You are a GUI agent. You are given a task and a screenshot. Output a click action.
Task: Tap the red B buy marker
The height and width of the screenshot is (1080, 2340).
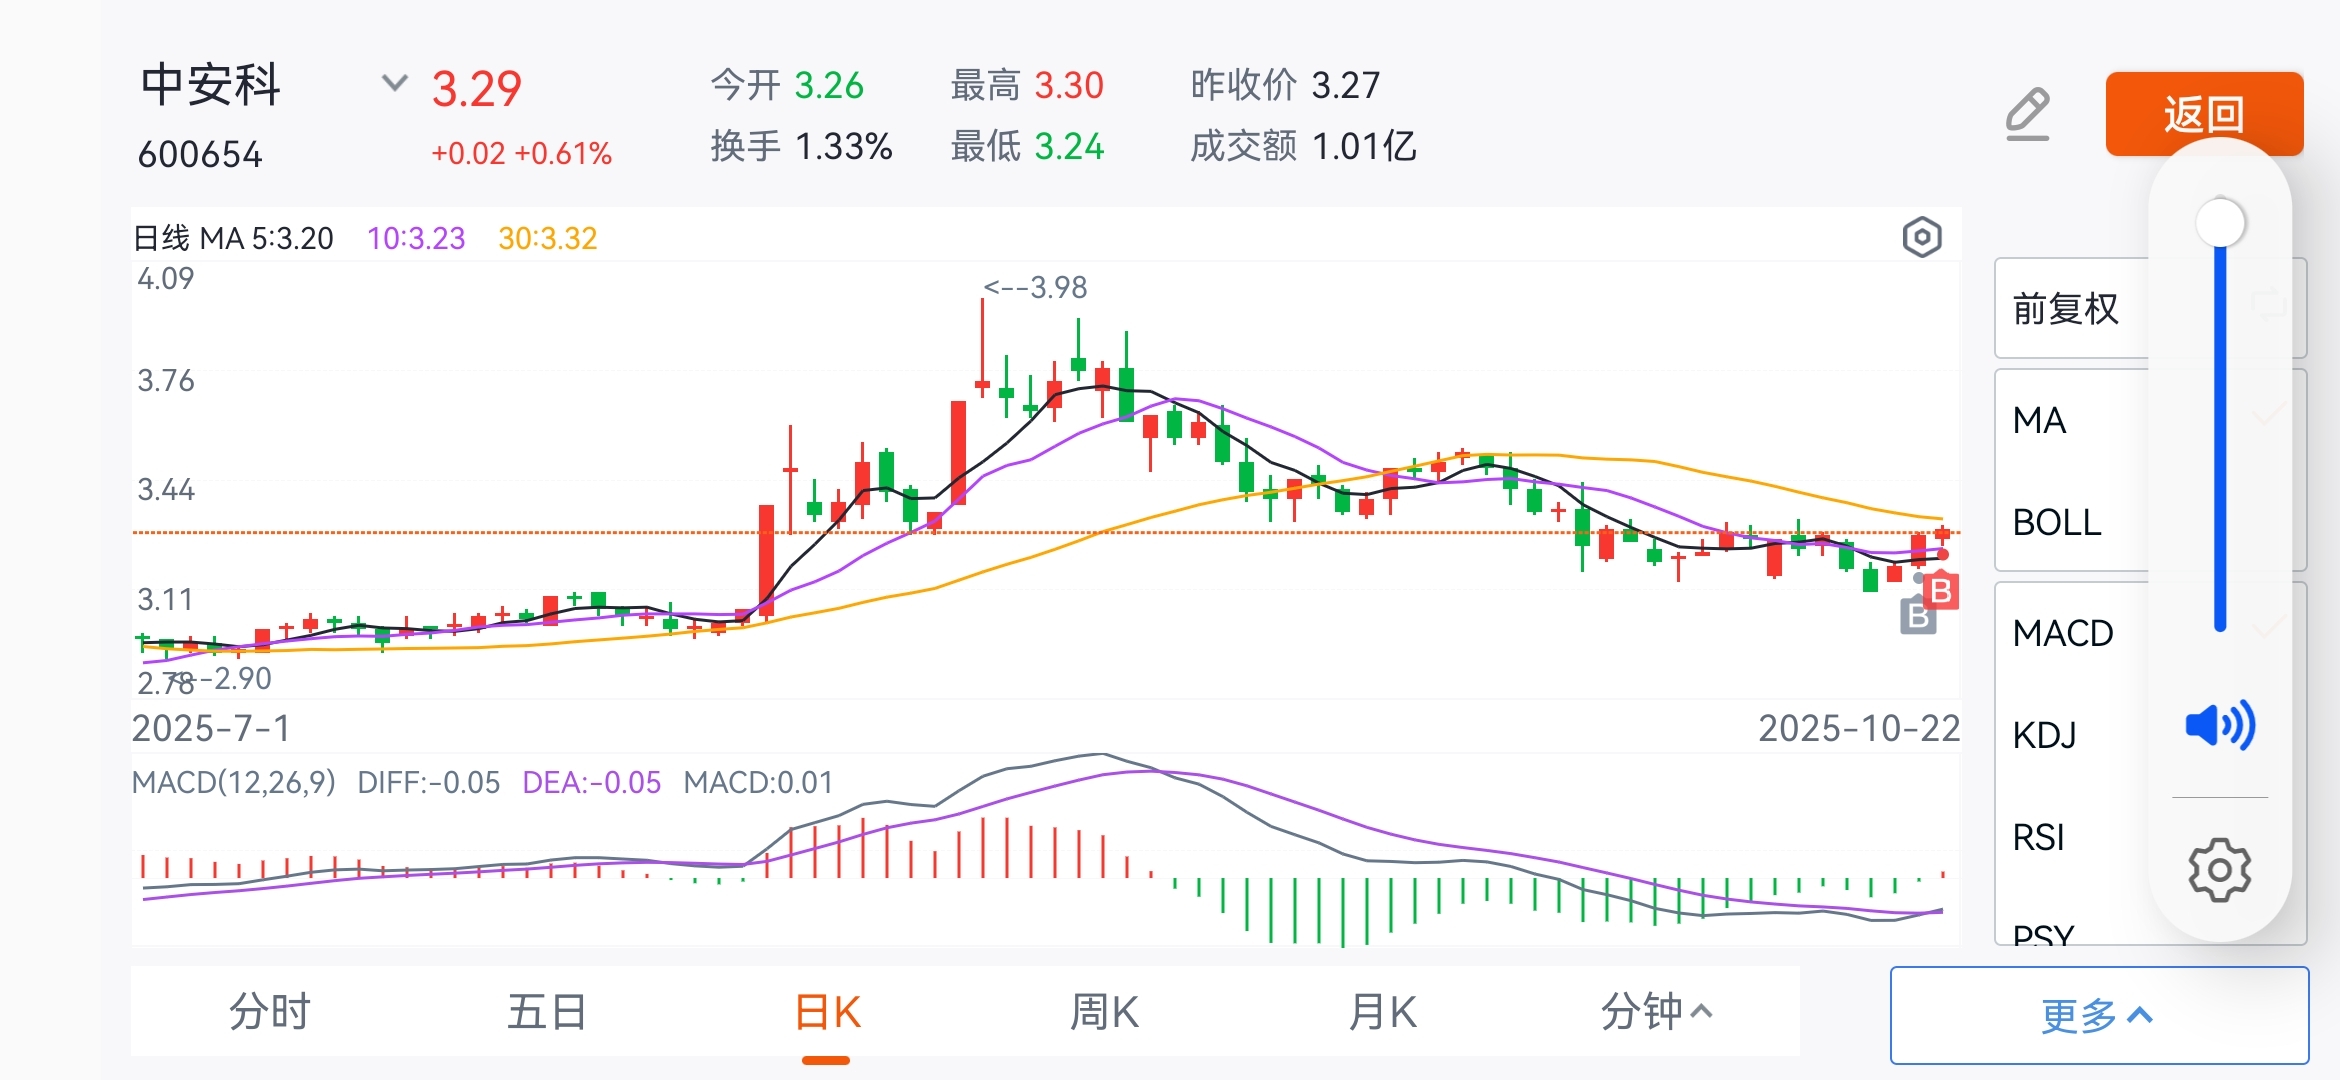1941,592
